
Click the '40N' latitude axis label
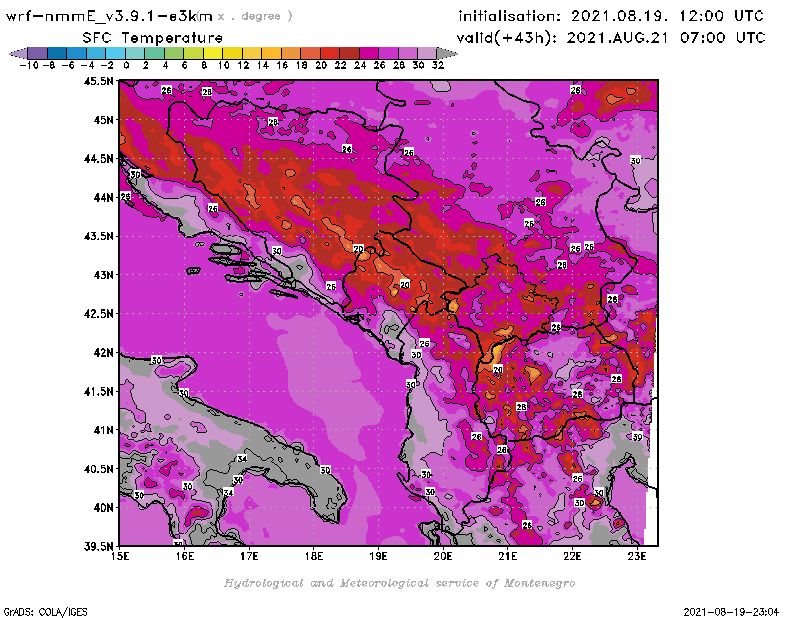tap(104, 508)
